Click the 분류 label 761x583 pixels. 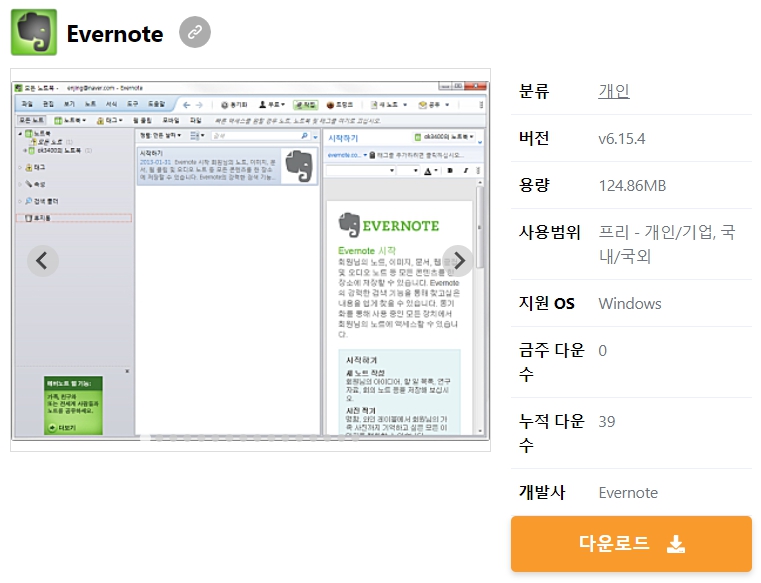[x=534, y=91]
